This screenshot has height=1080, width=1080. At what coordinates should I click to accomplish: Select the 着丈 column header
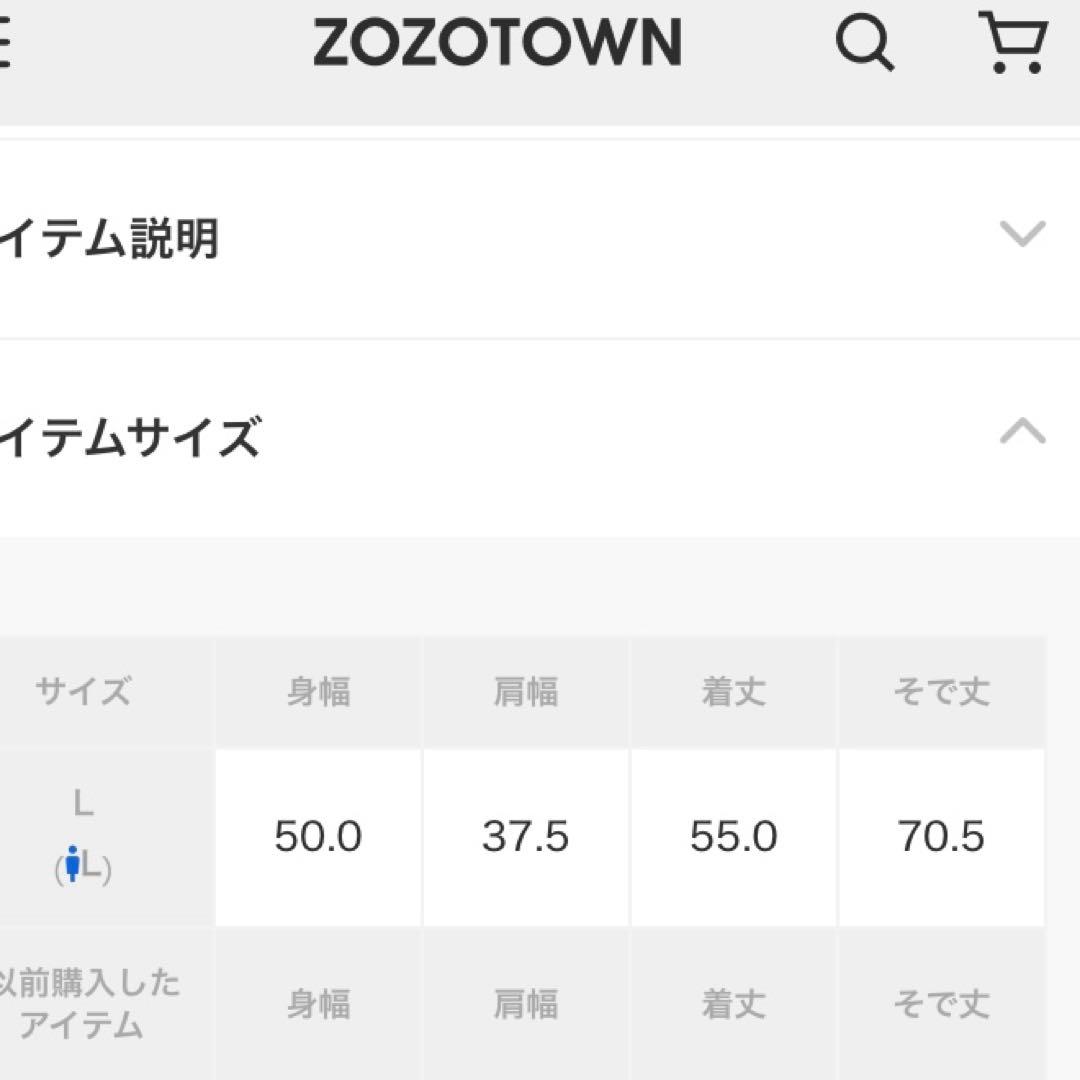coord(733,692)
